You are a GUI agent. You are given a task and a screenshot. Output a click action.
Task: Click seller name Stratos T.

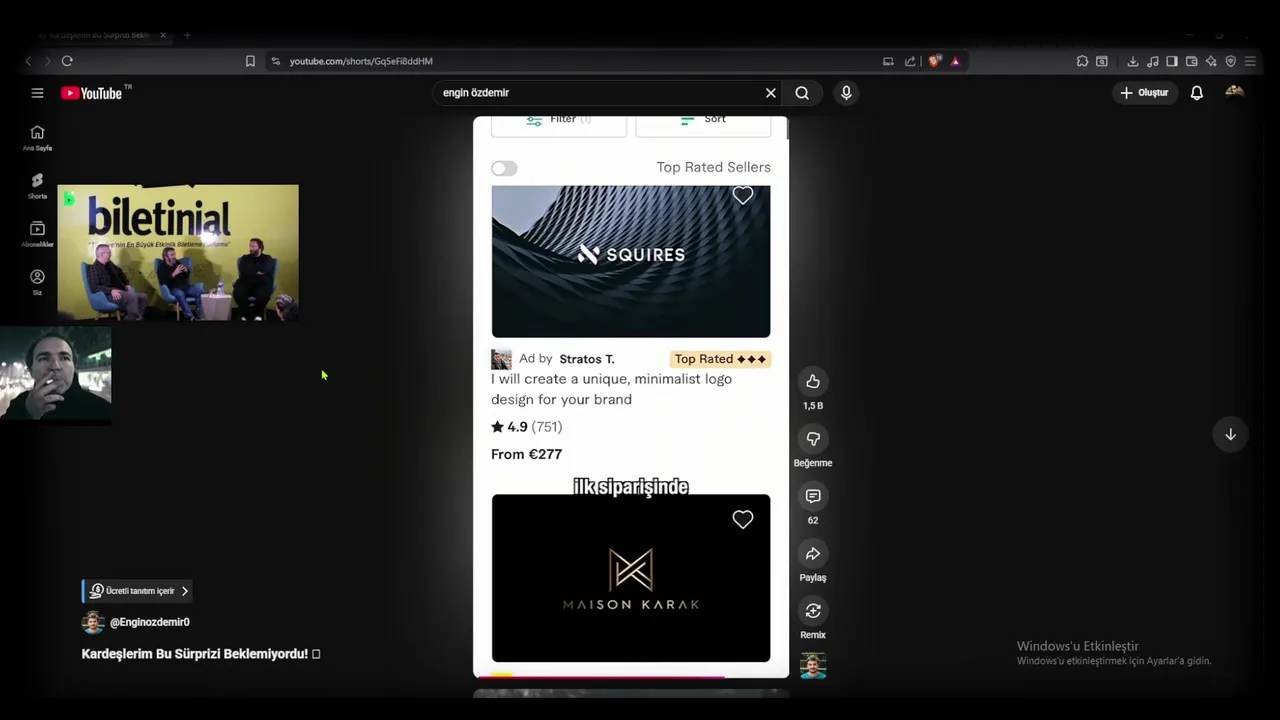click(587, 359)
